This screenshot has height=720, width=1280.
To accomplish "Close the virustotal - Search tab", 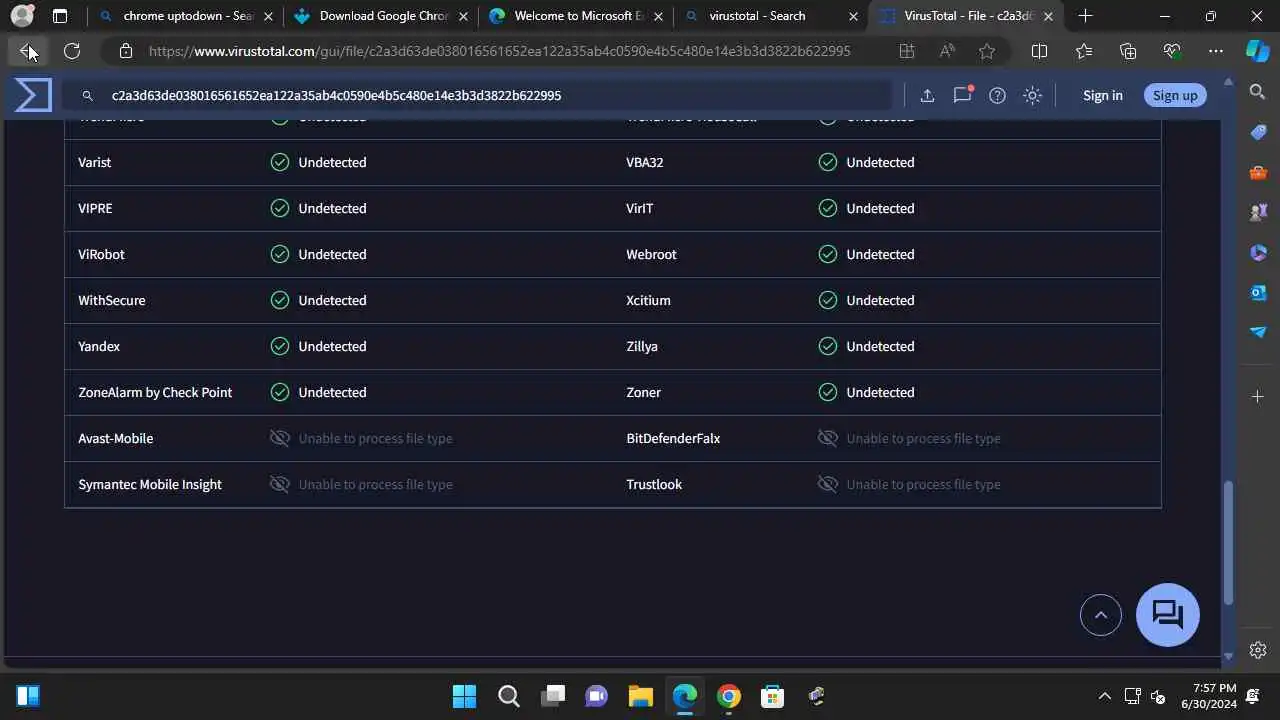I will pyautogui.click(x=853, y=16).
